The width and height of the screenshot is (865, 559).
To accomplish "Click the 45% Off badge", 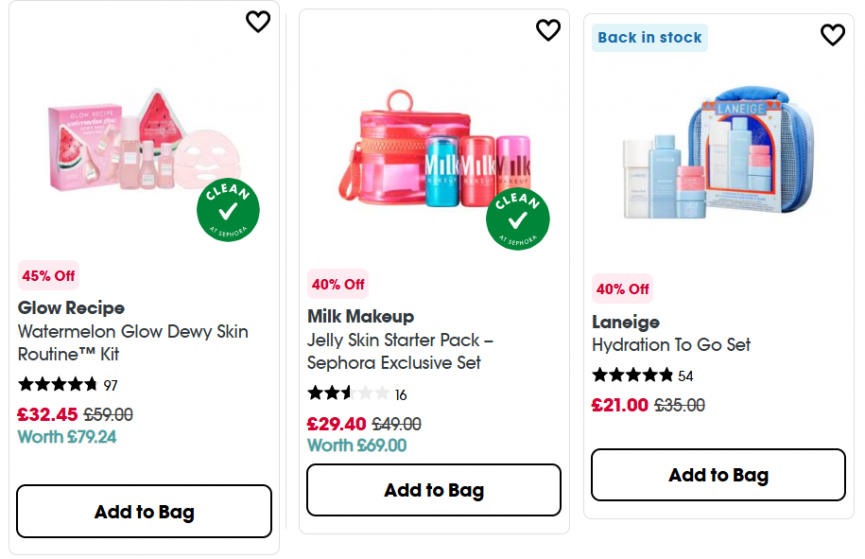I will 48,275.
